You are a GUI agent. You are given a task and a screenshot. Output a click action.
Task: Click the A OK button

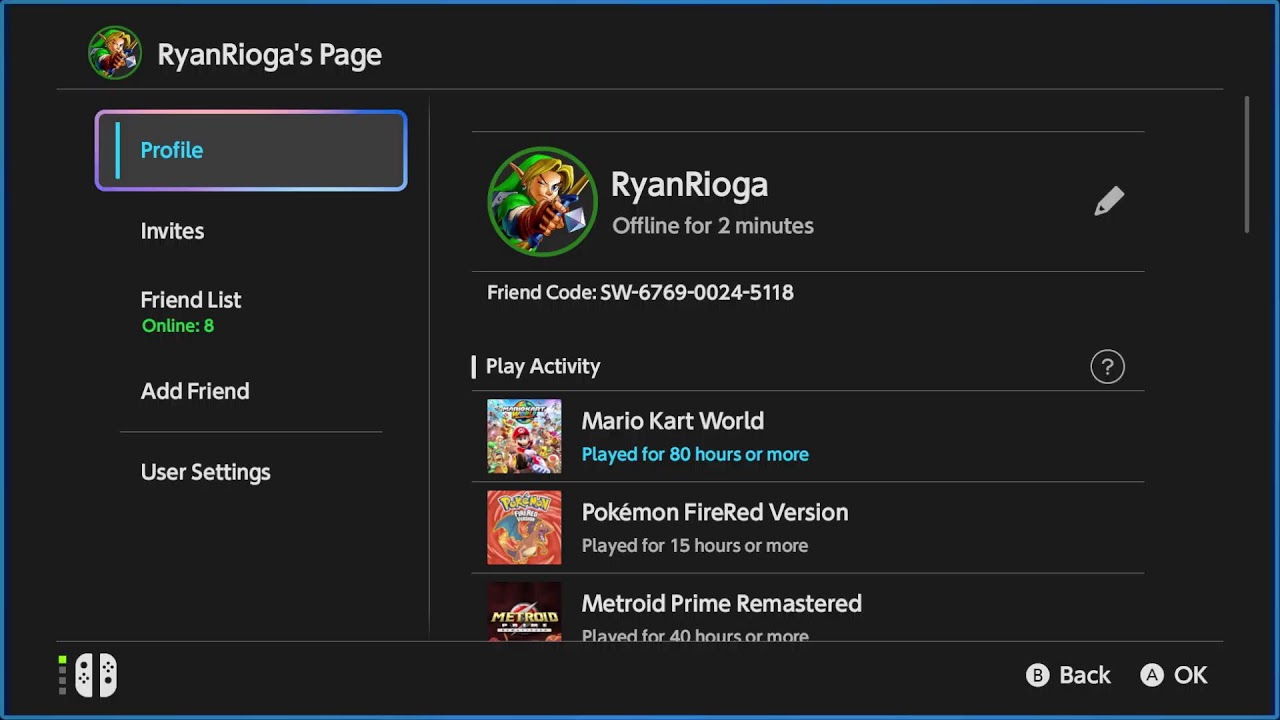[x=1174, y=676]
